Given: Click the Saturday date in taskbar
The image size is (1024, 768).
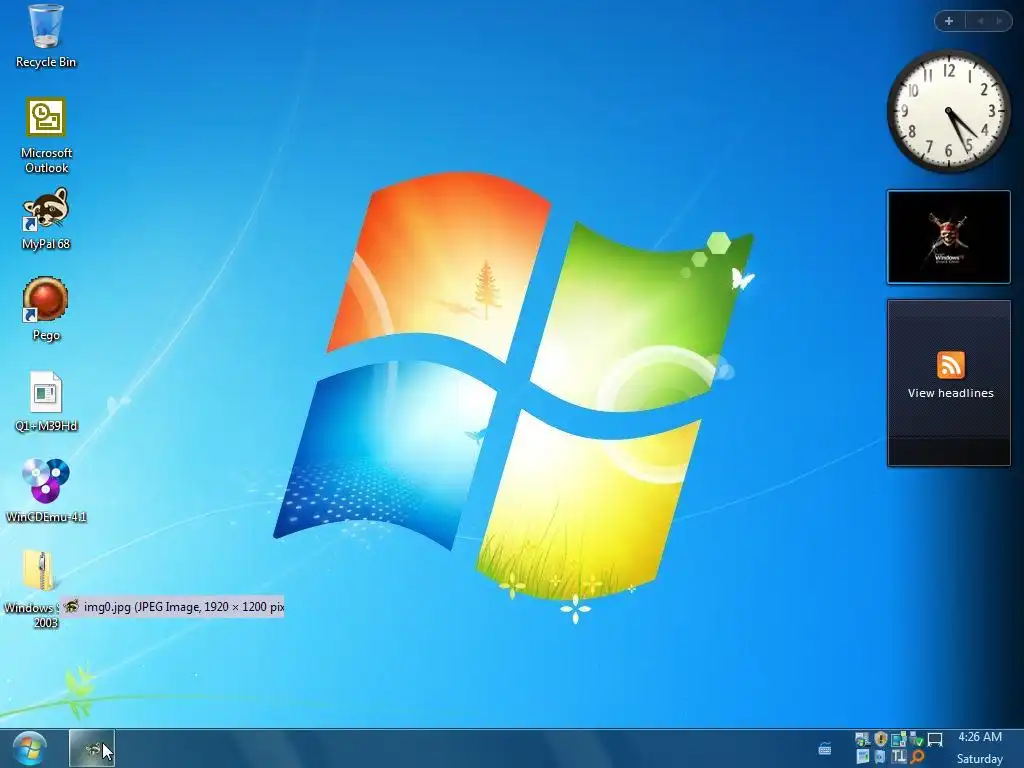Looking at the screenshot, I should tap(980, 758).
